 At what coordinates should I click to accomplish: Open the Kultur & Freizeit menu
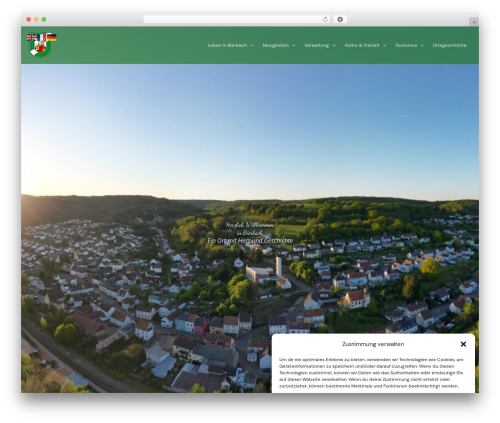pyautogui.click(x=362, y=45)
